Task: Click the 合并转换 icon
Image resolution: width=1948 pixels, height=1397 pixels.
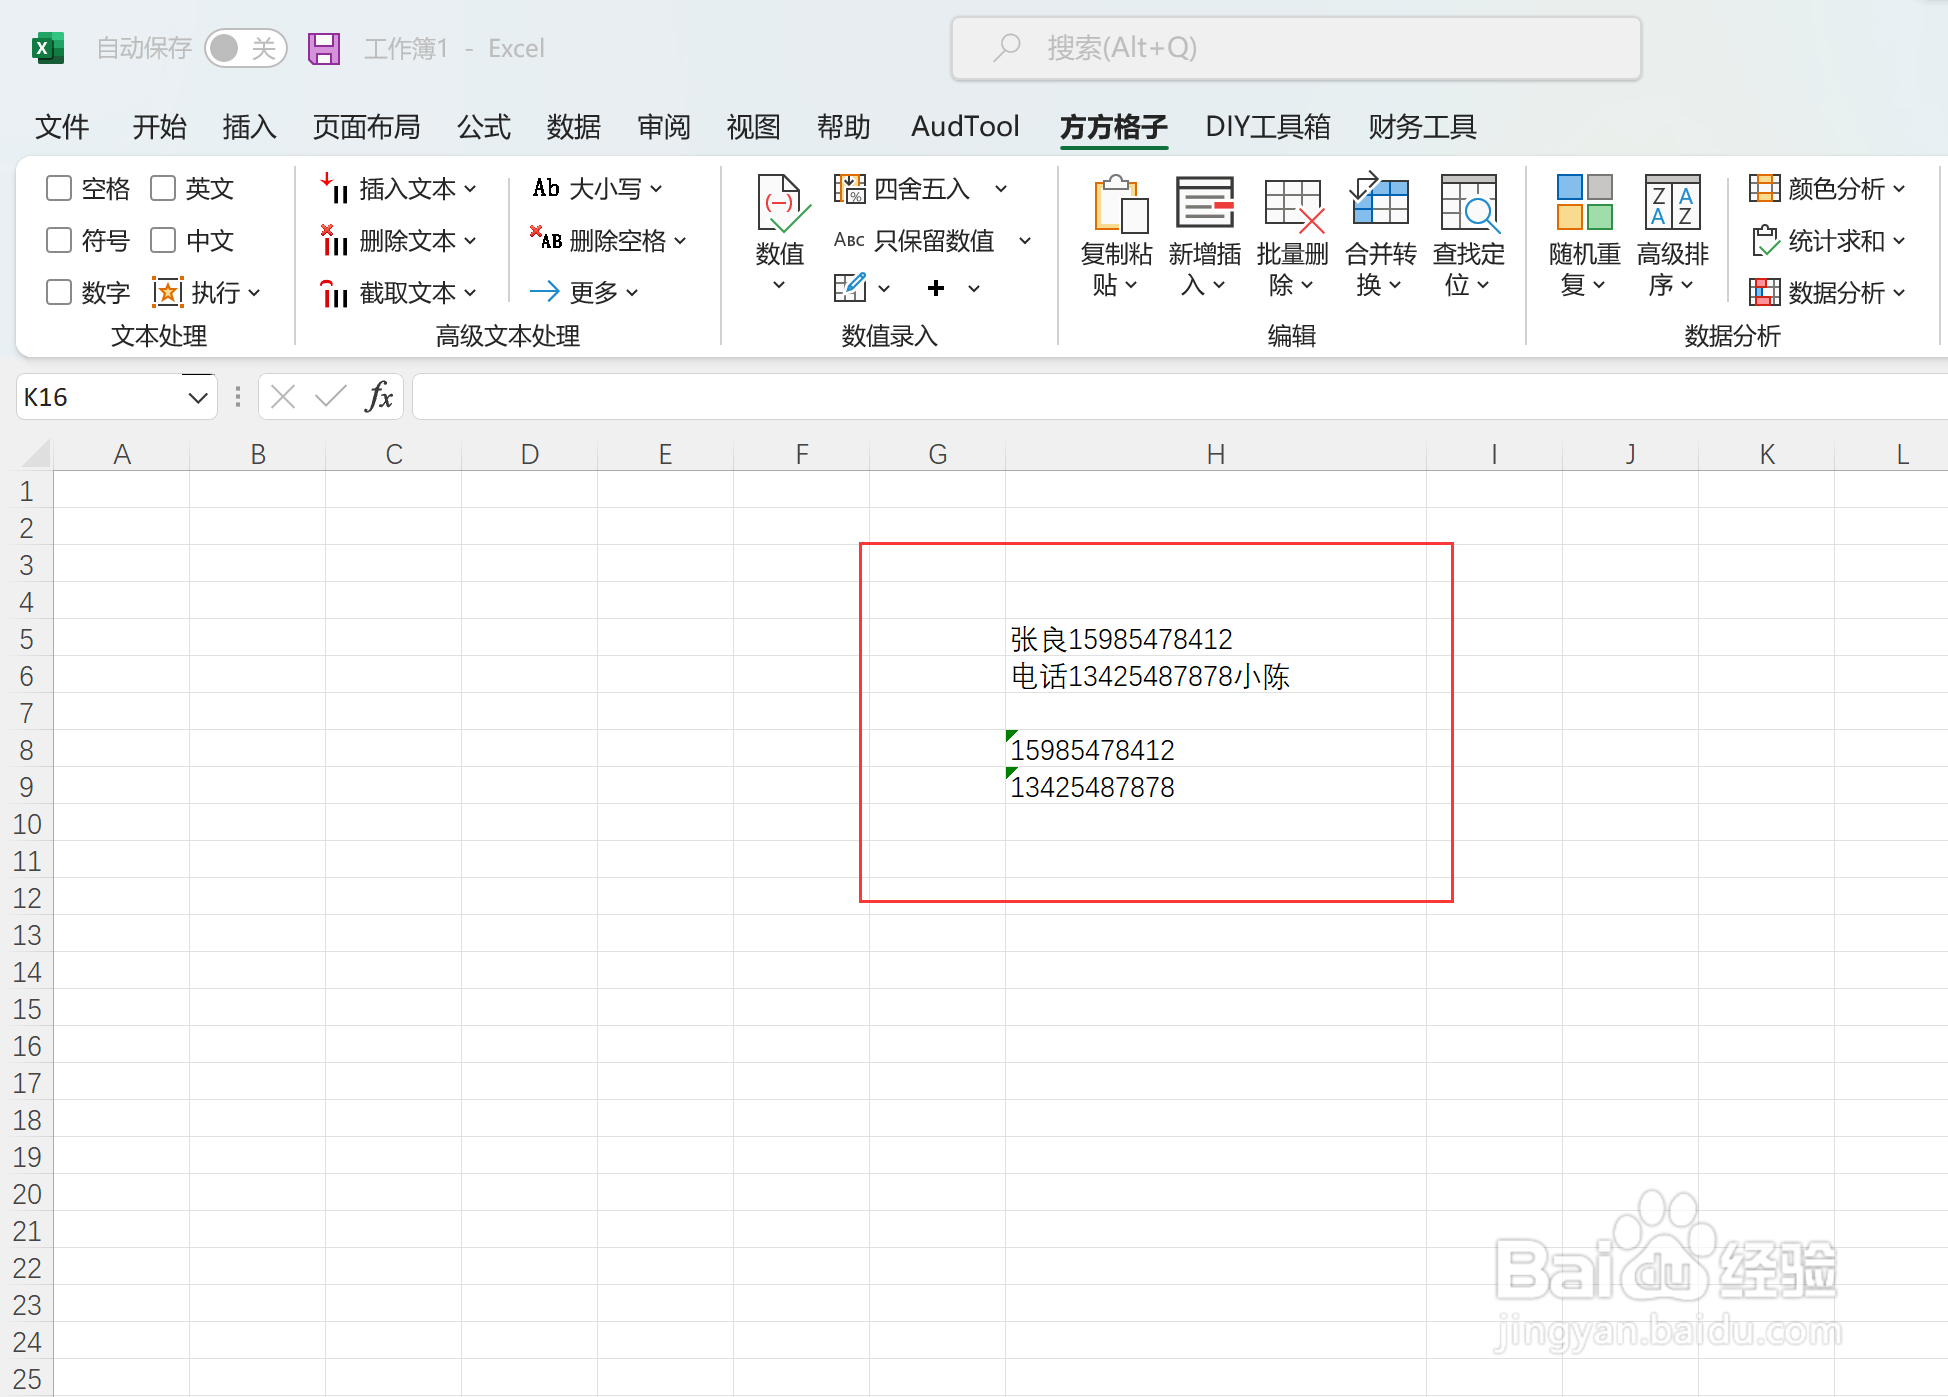Action: (x=1380, y=203)
